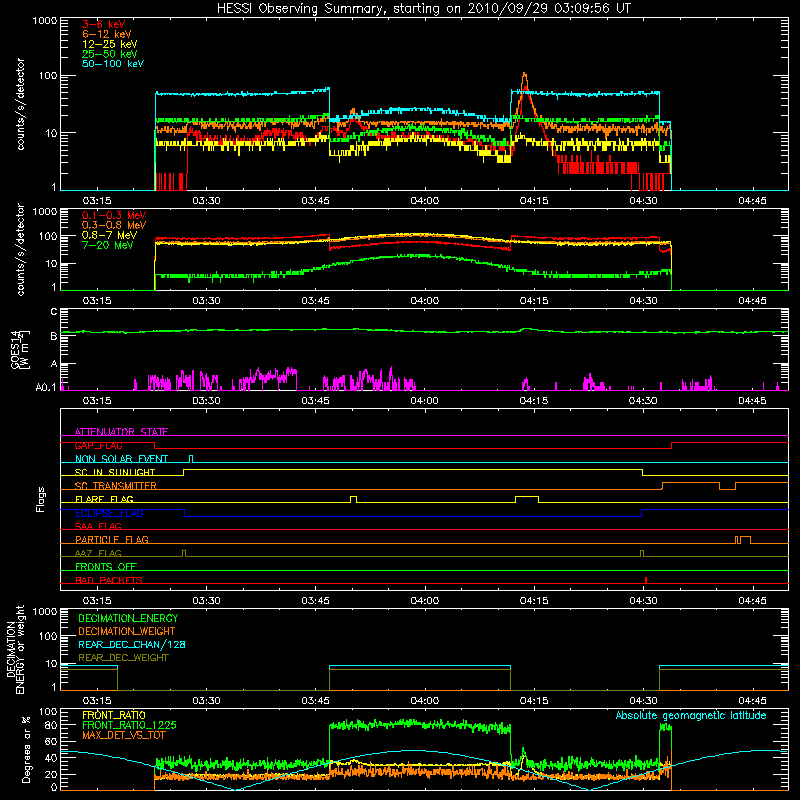Select the 50-100 keV legend label
Screen dimensions: 800x800
tap(113, 64)
